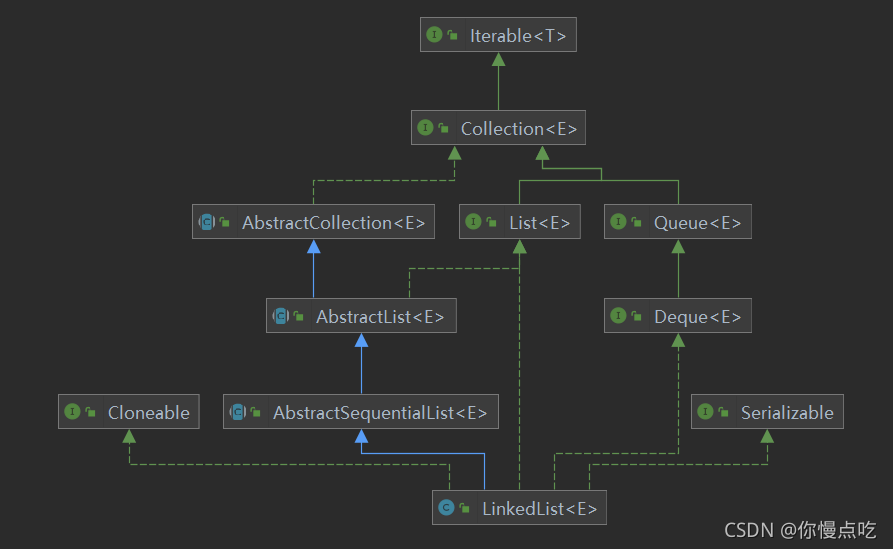
Task: Click the interface icon on the Iterable<T> node
Action: tap(434, 35)
